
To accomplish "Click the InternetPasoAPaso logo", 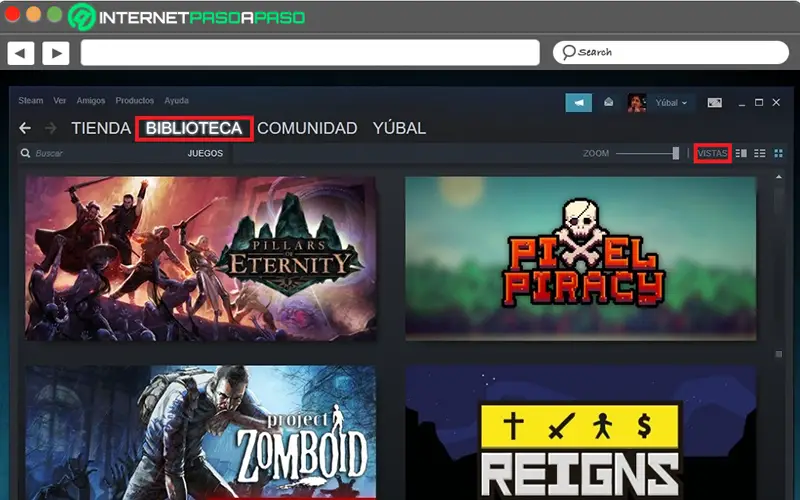I will tap(187, 17).
